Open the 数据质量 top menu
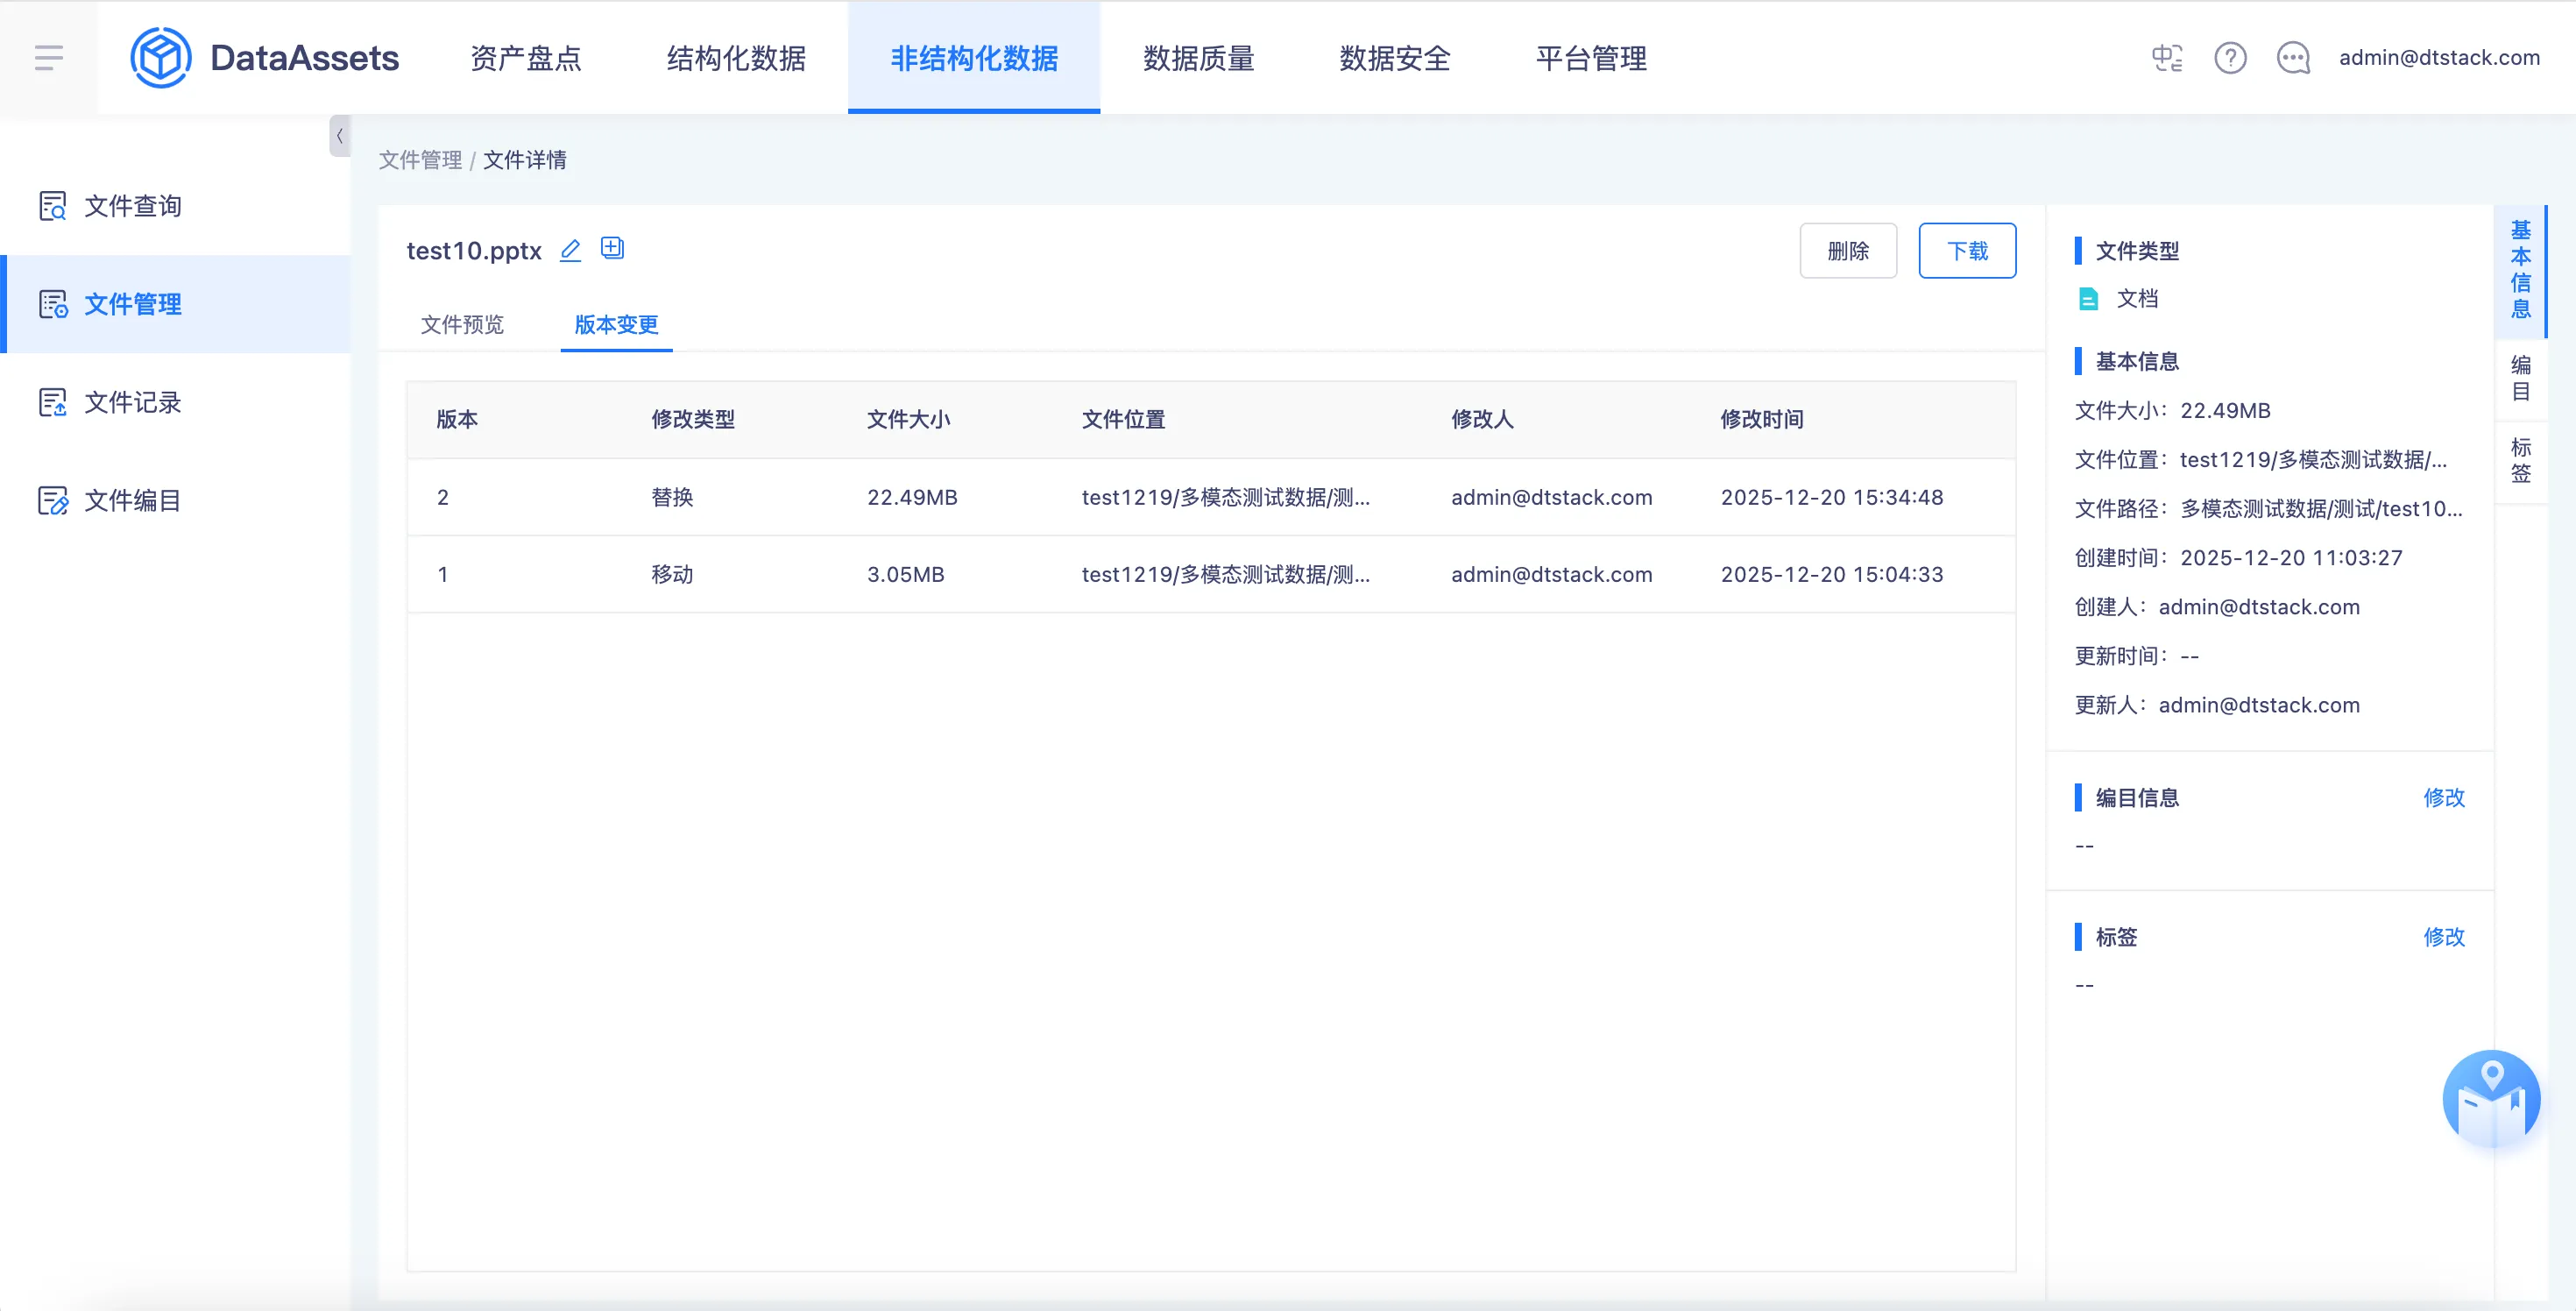Screen dimensions: 2576x1311 [1198, 58]
